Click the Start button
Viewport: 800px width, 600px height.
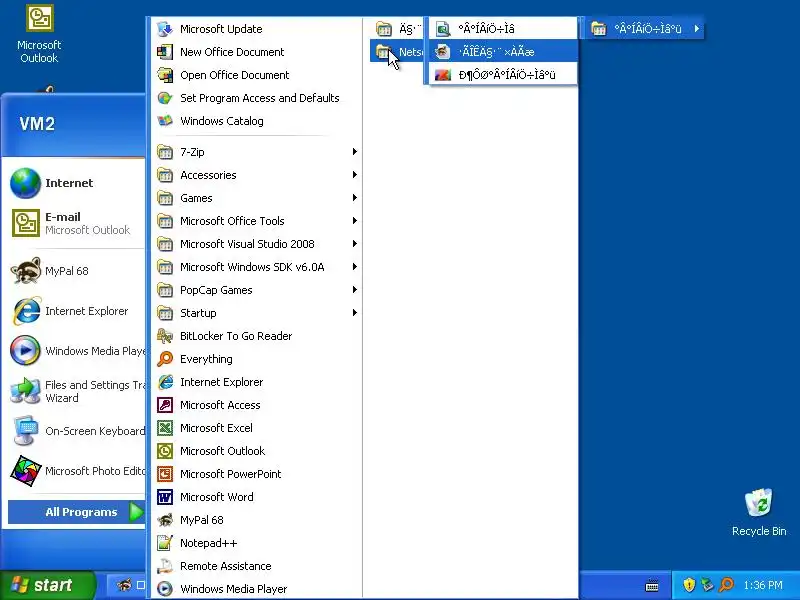pos(47,585)
